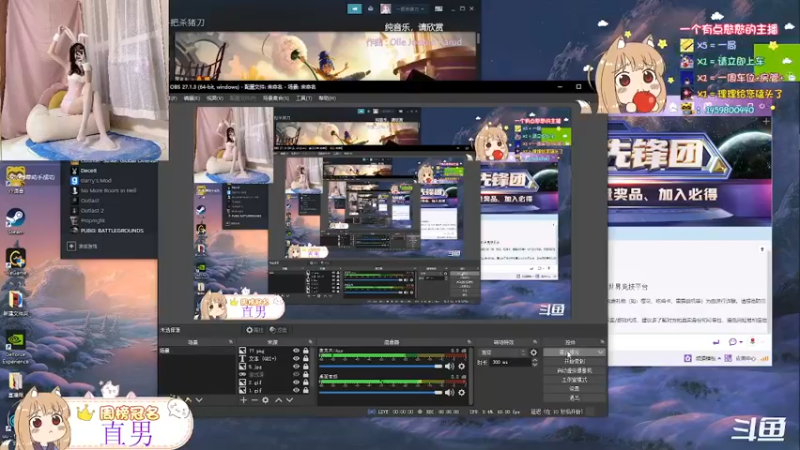Remove selected source with minus icon
Viewport: 800px width, 450px height.
tap(254, 400)
